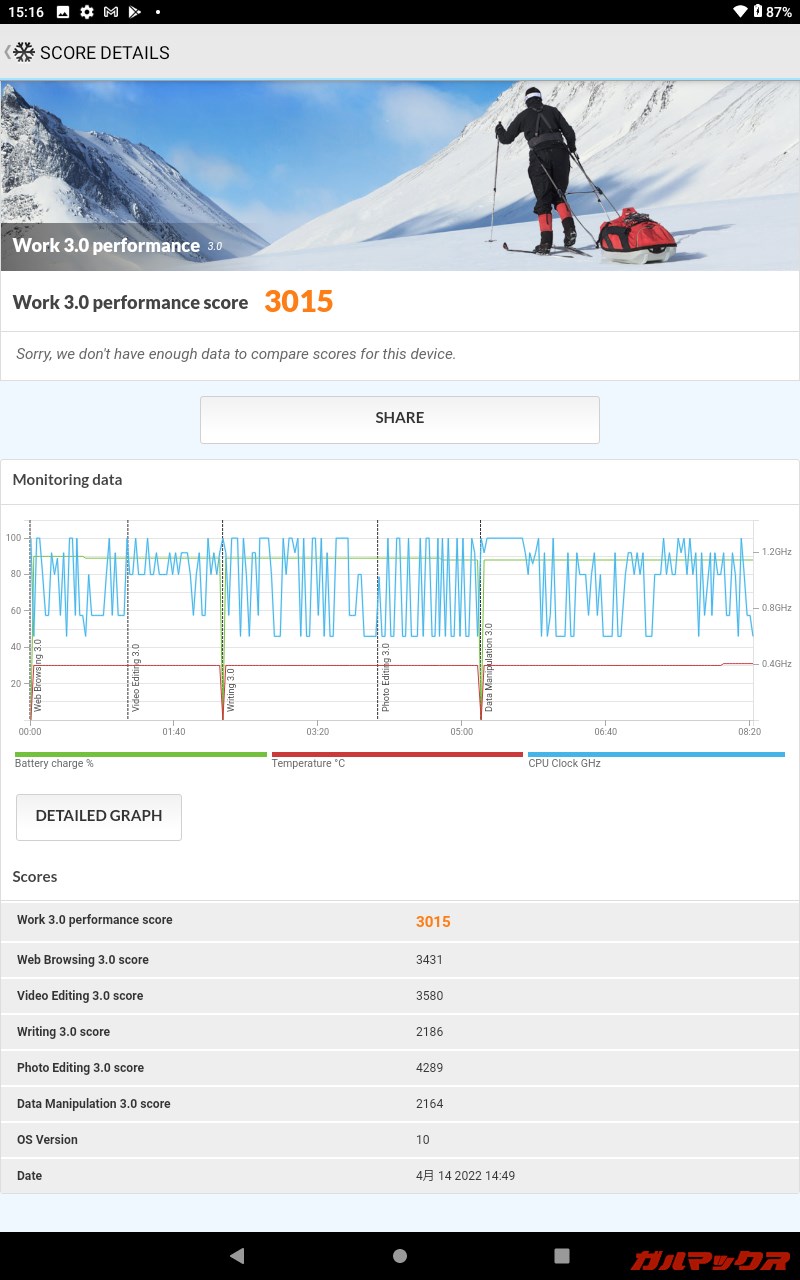
Task: Click the Photo Editing 3.0 graph marker
Action: [385, 676]
